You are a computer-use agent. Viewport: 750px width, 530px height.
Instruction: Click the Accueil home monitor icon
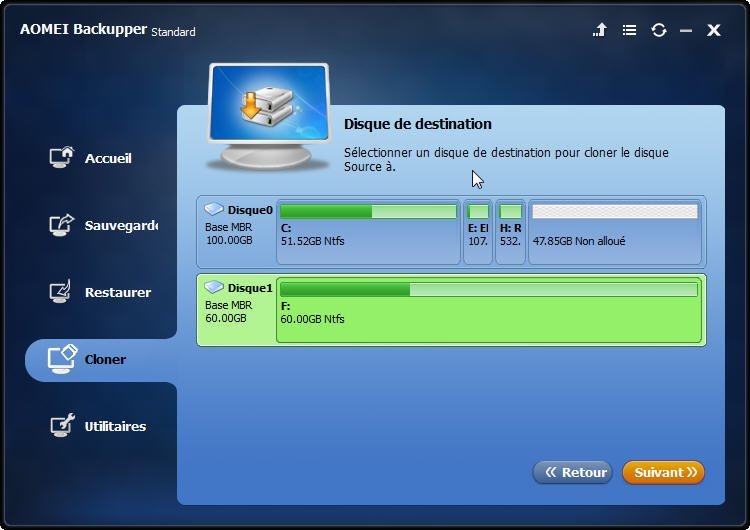click(x=61, y=157)
